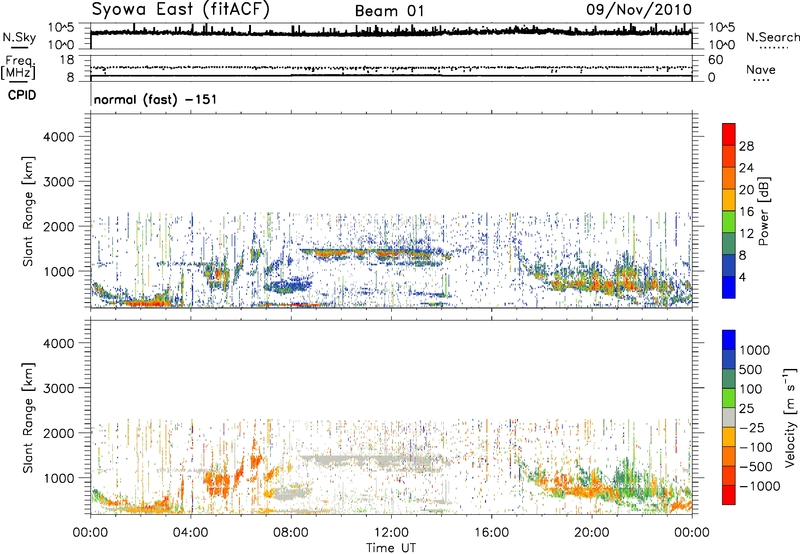Click the 'Beam 01' label

coord(389,11)
